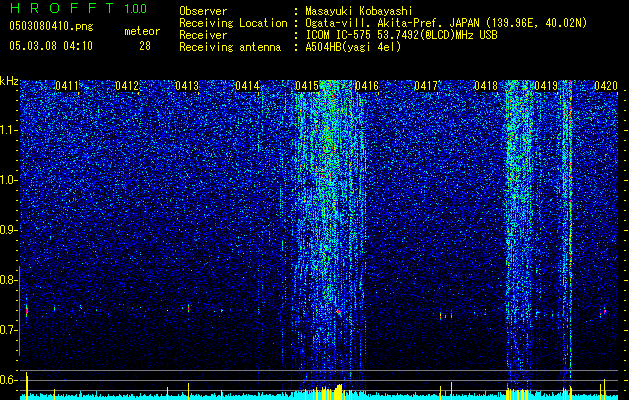The width and height of the screenshot is (629, 400).
Task: Click the 0415 time marker
Action: click(306, 85)
